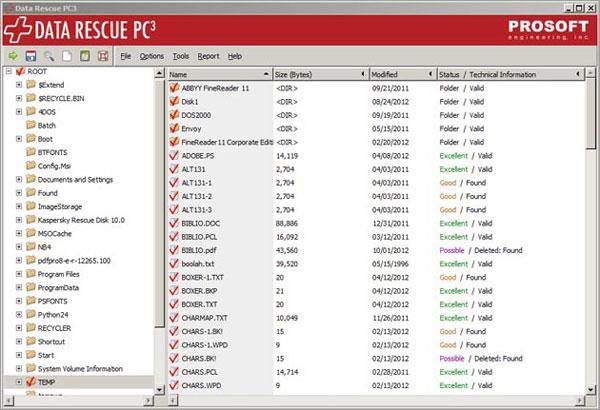Open the Report menu
Image resolution: width=600 pixels, height=410 pixels.
pyautogui.click(x=208, y=56)
